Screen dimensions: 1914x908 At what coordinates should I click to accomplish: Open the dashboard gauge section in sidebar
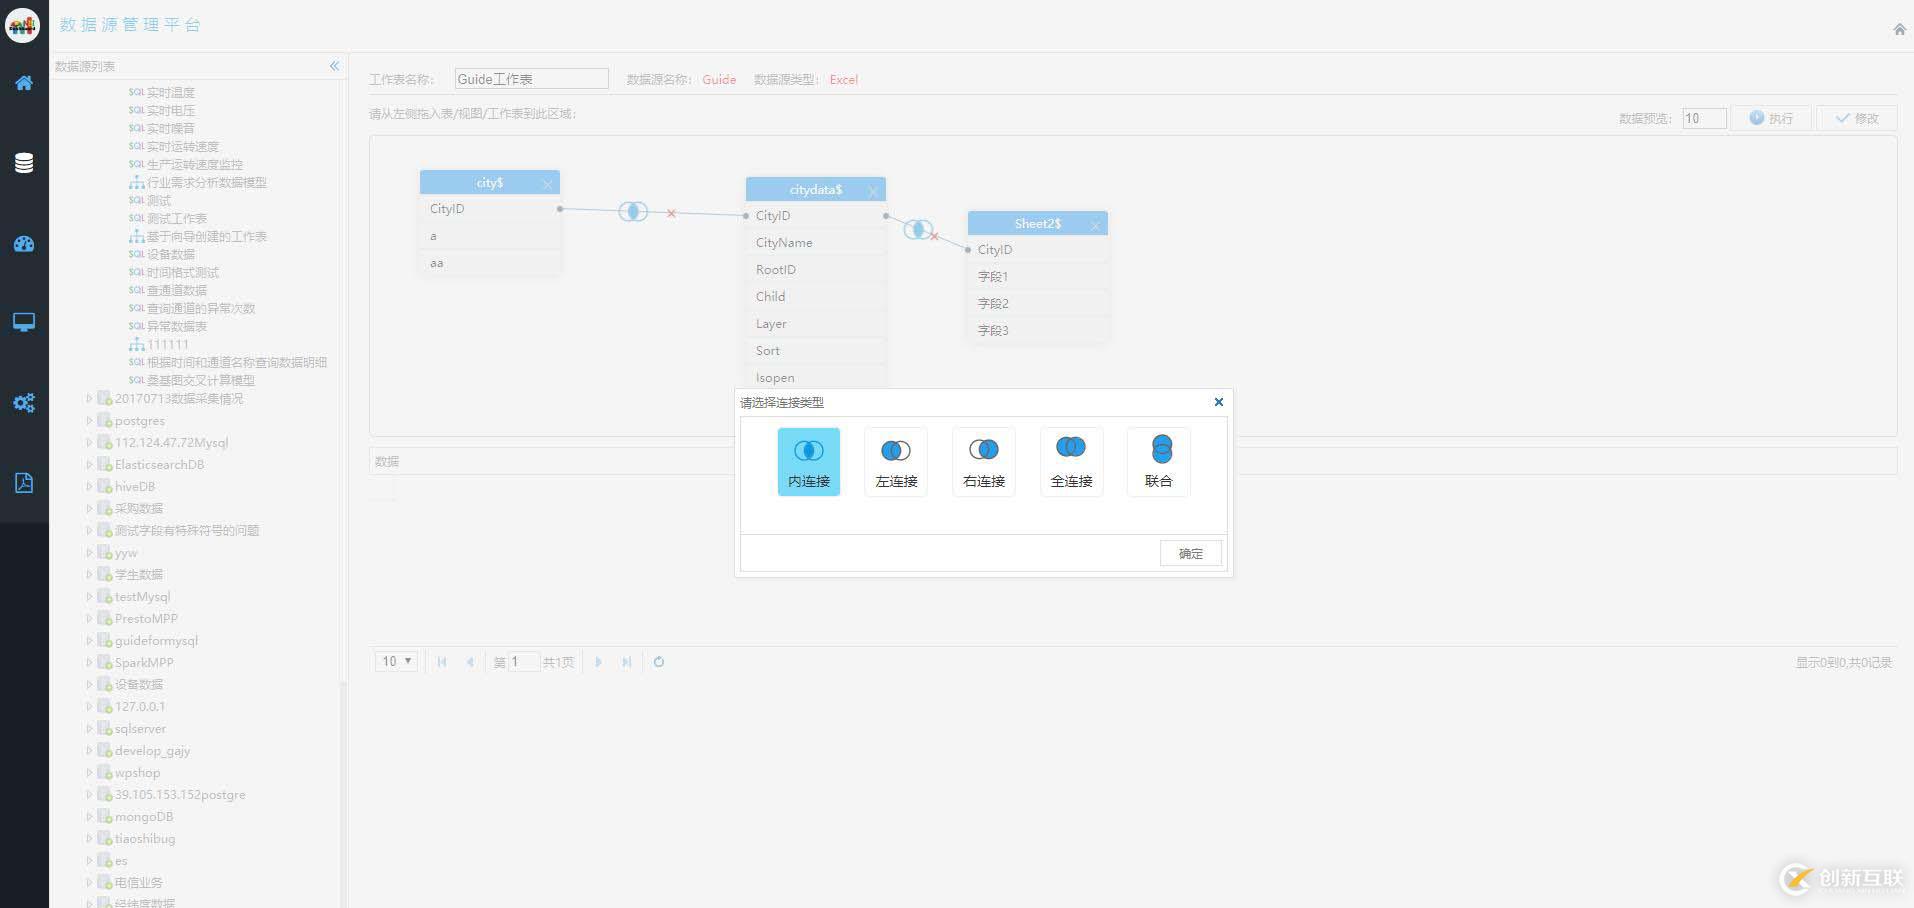click(x=24, y=244)
